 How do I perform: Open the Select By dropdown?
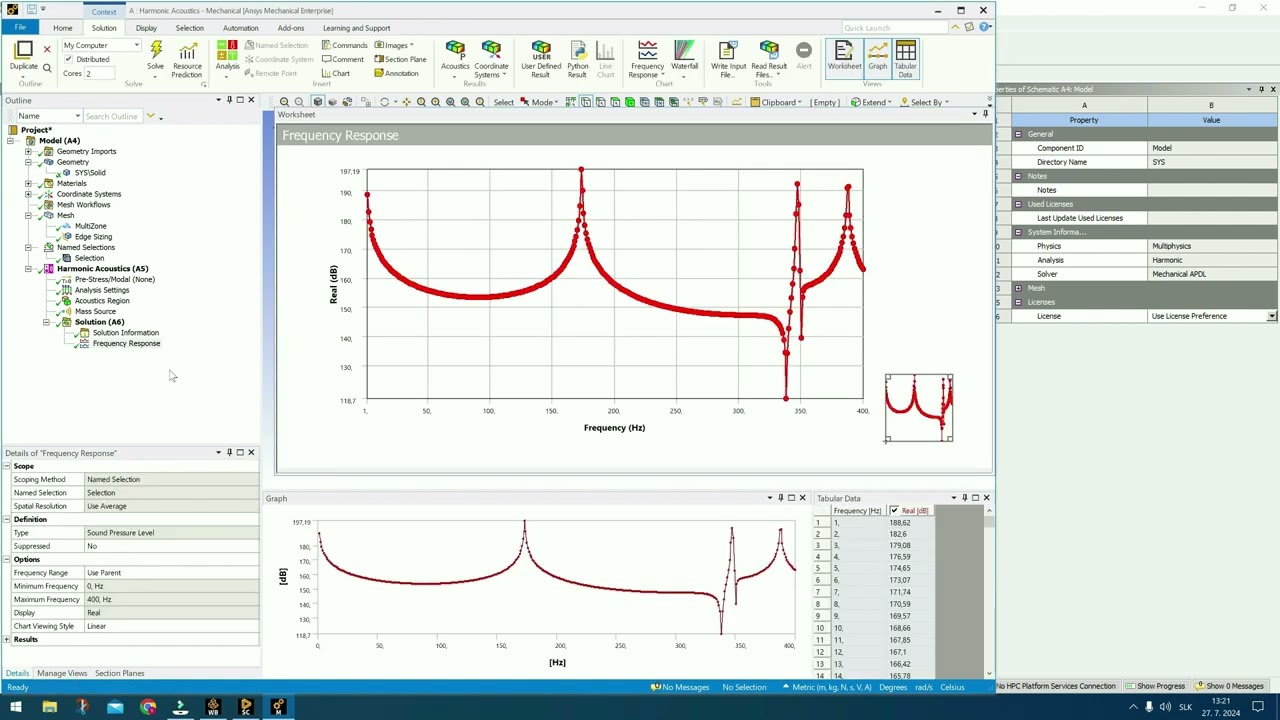tap(924, 102)
